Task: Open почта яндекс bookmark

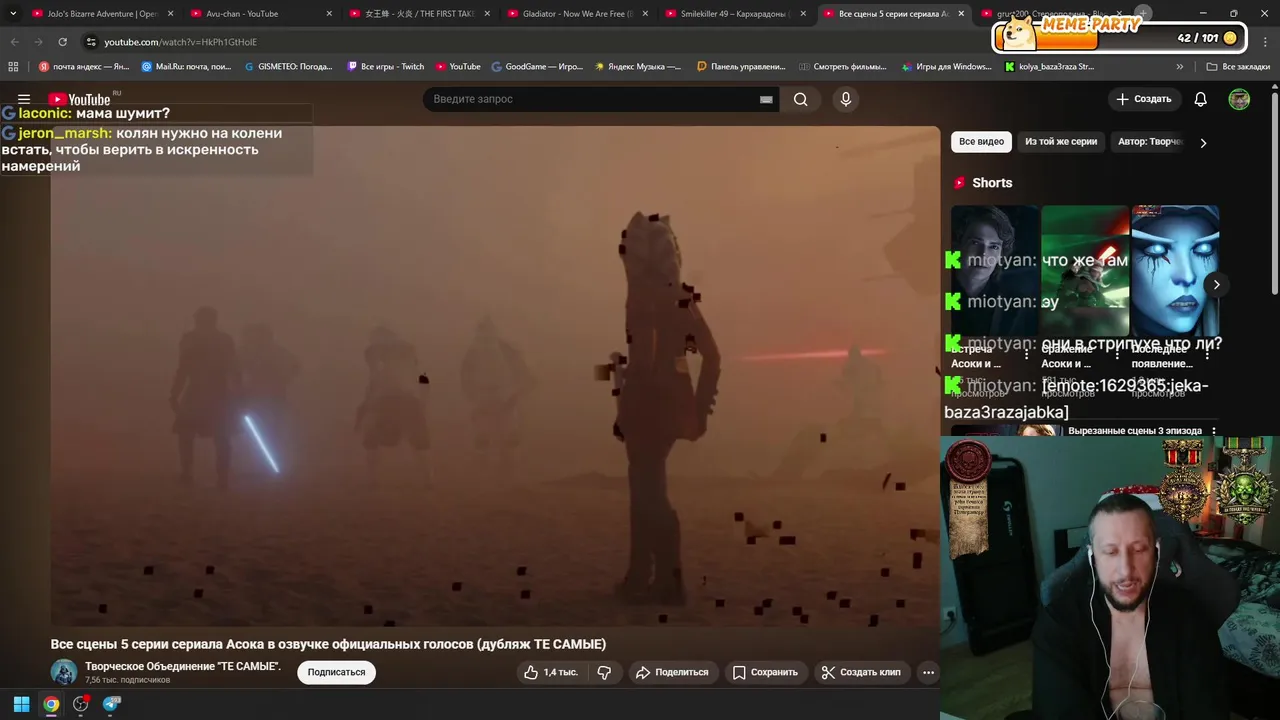Action: pyautogui.click(x=84, y=67)
